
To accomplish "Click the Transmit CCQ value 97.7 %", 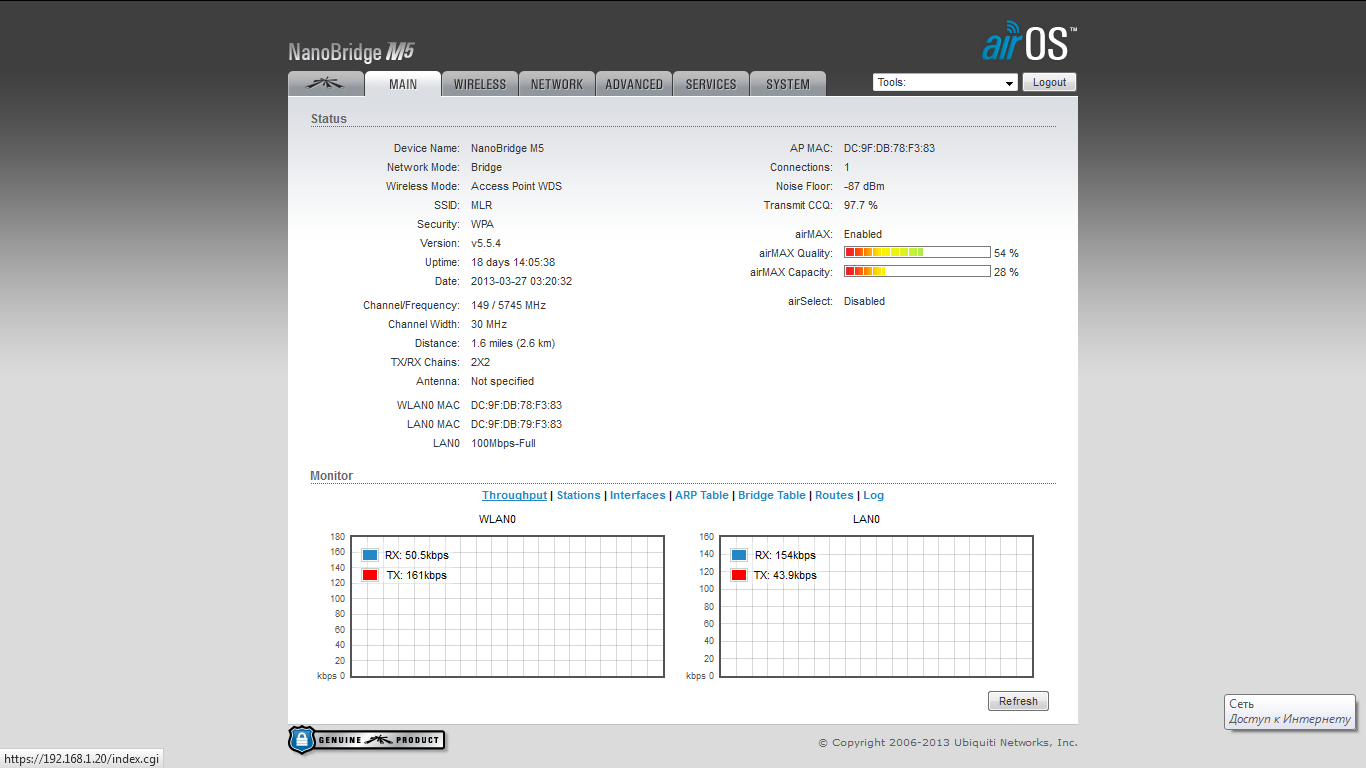I will [861, 205].
